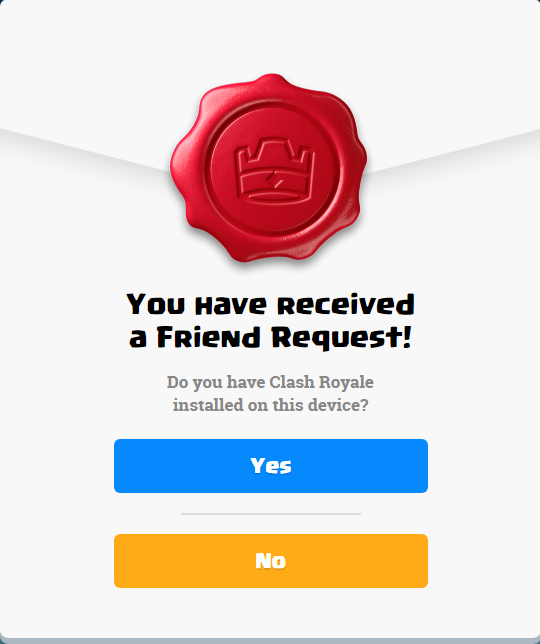Click the 'a Friend Request!' heading line
The image size is (540, 644).
coord(270,338)
